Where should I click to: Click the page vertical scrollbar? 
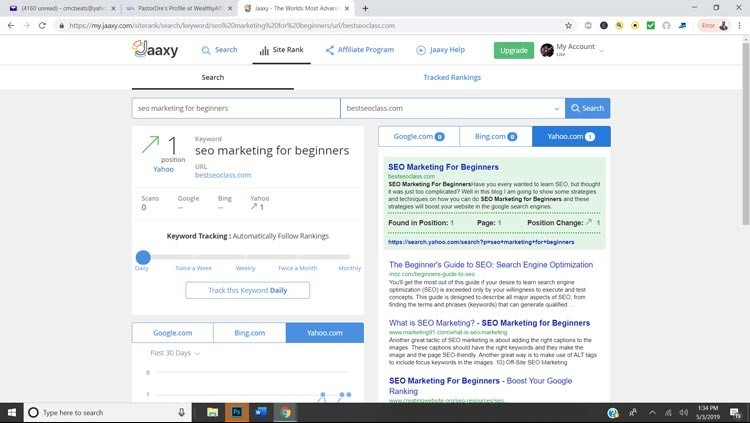pyautogui.click(x=746, y=134)
